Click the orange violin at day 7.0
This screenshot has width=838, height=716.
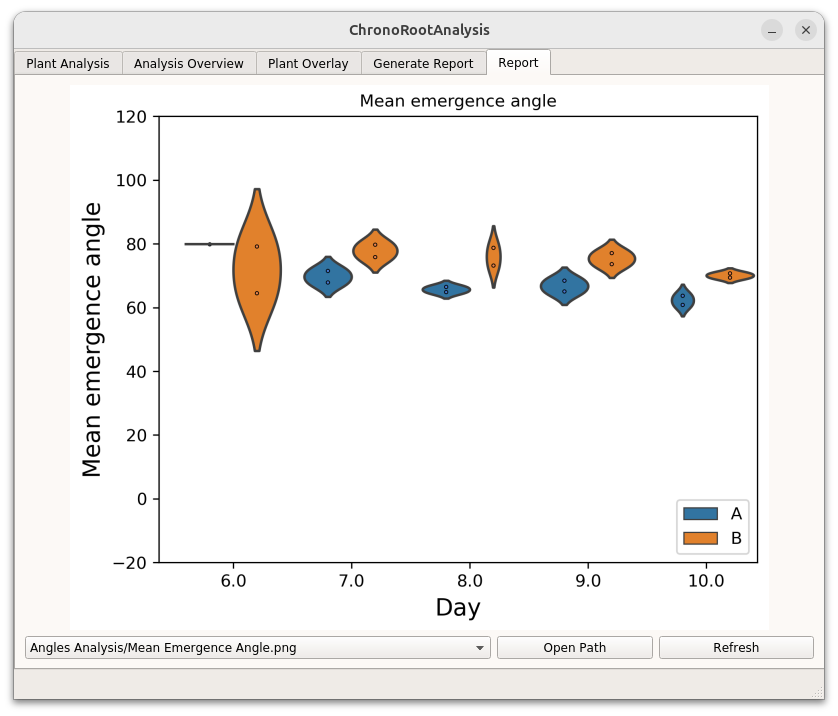click(375, 250)
